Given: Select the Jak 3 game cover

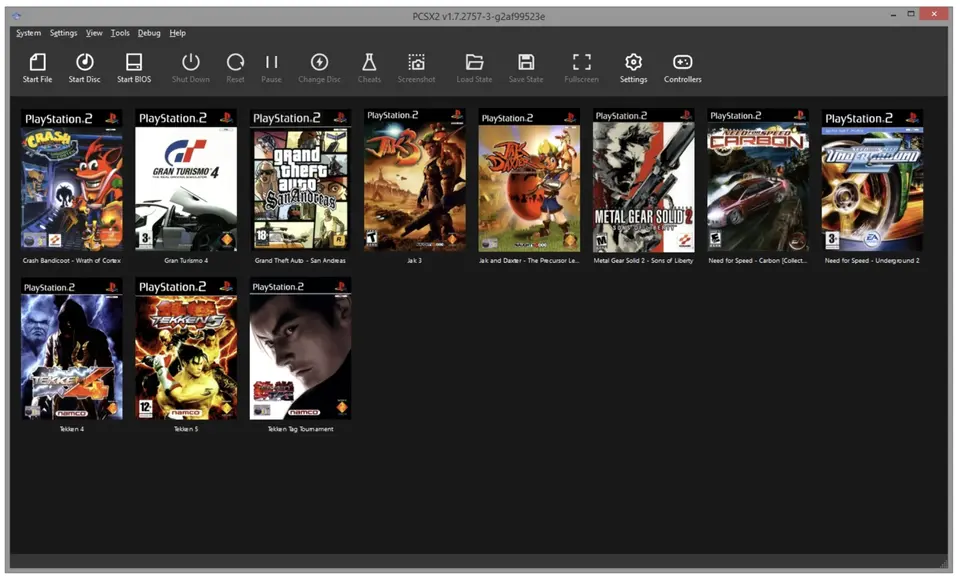Looking at the screenshot, I should (x=414, y=180).
